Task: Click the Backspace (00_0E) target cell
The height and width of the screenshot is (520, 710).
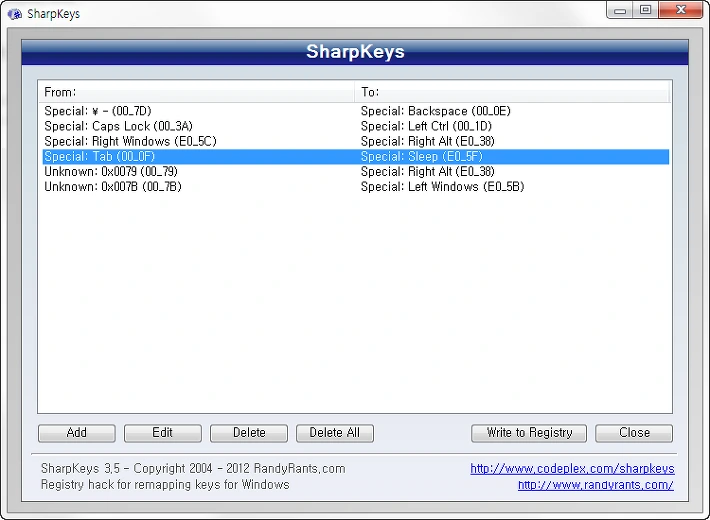Action: (x=436, y=111)
